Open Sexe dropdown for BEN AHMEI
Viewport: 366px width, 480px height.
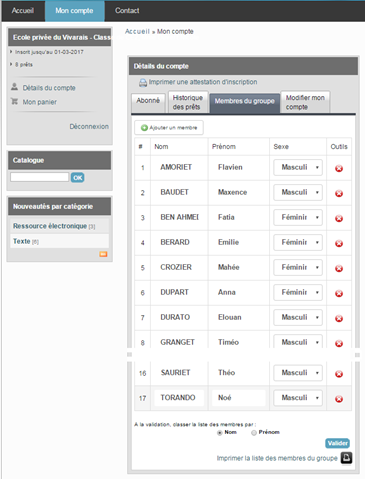coord(298,217)
